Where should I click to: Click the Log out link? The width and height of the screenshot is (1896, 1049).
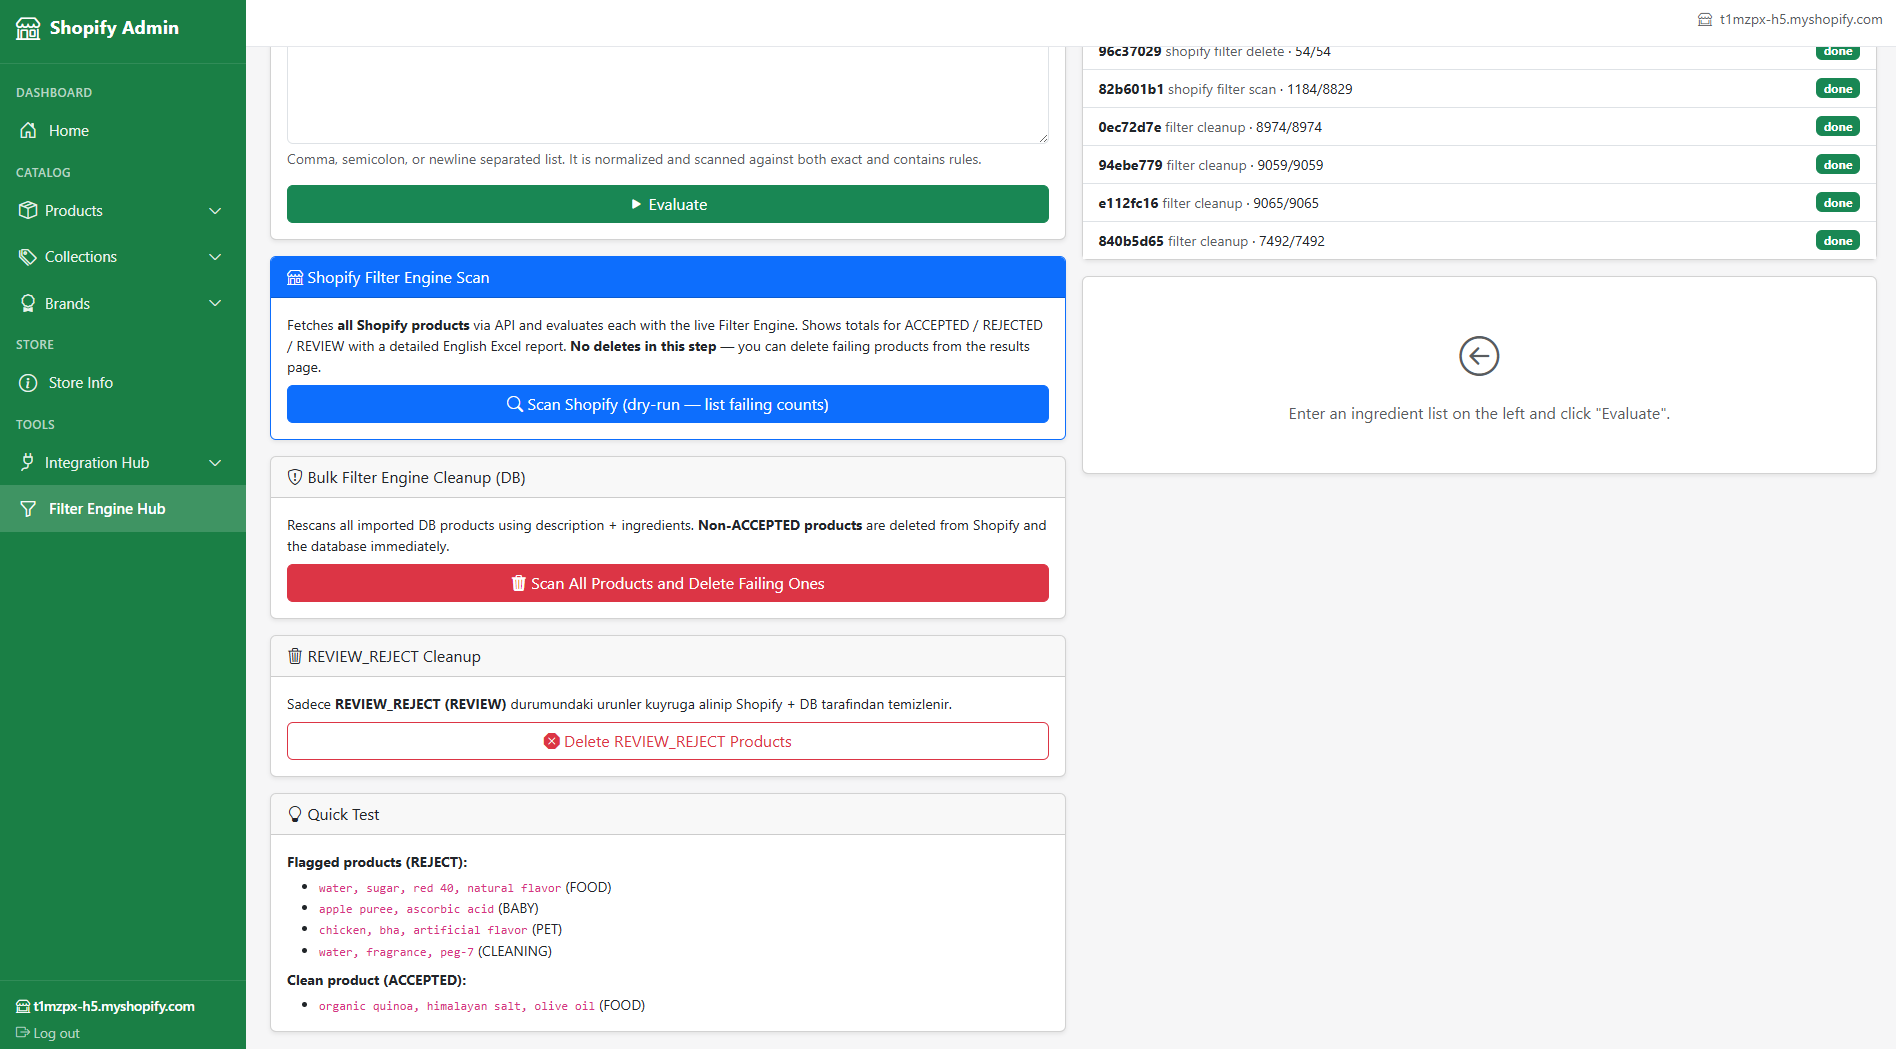[x=48, y=1033]
